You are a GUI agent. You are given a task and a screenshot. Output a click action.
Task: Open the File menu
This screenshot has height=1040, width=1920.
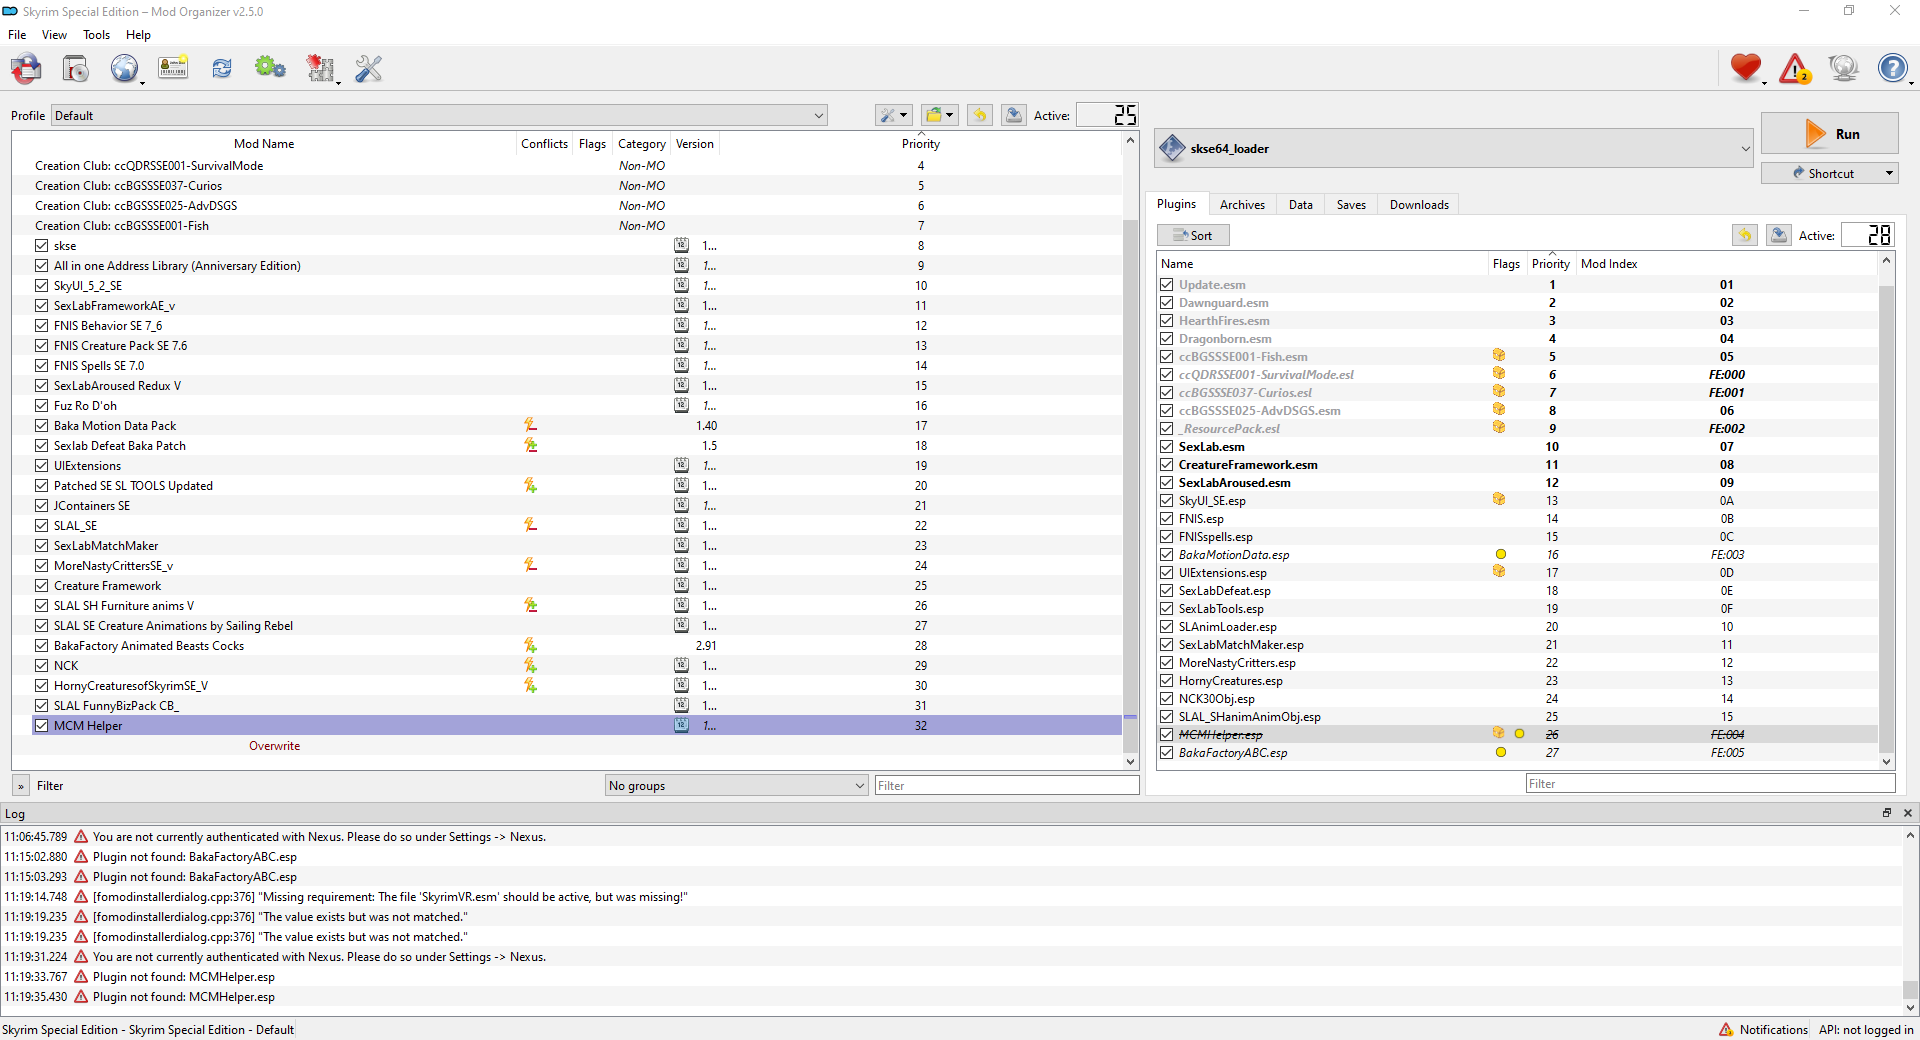(17, 35)
